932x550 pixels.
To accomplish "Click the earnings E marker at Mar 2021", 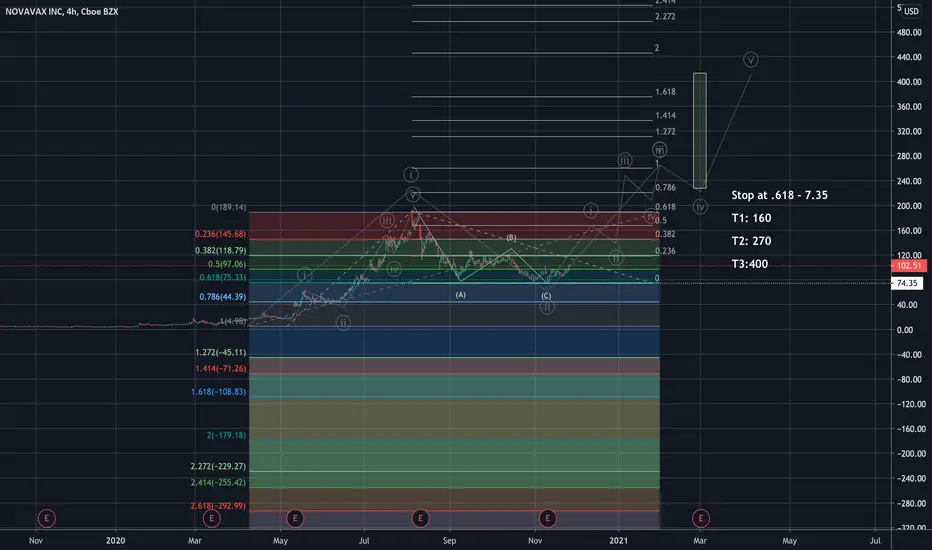I will click(700, 518).
